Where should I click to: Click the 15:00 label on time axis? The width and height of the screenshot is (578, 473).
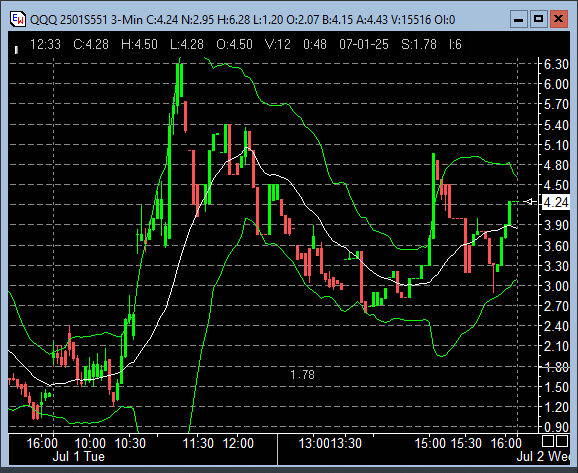pos(430,443)
